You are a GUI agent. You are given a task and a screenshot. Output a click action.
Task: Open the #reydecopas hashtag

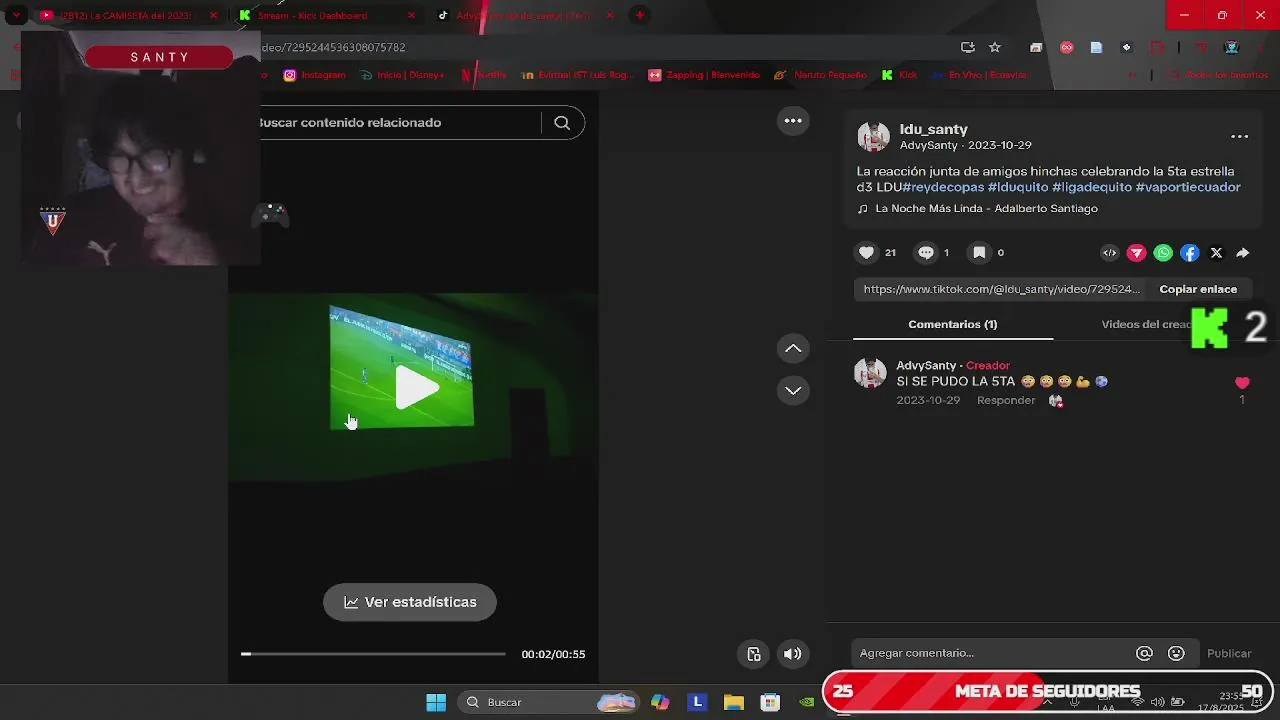943,187
